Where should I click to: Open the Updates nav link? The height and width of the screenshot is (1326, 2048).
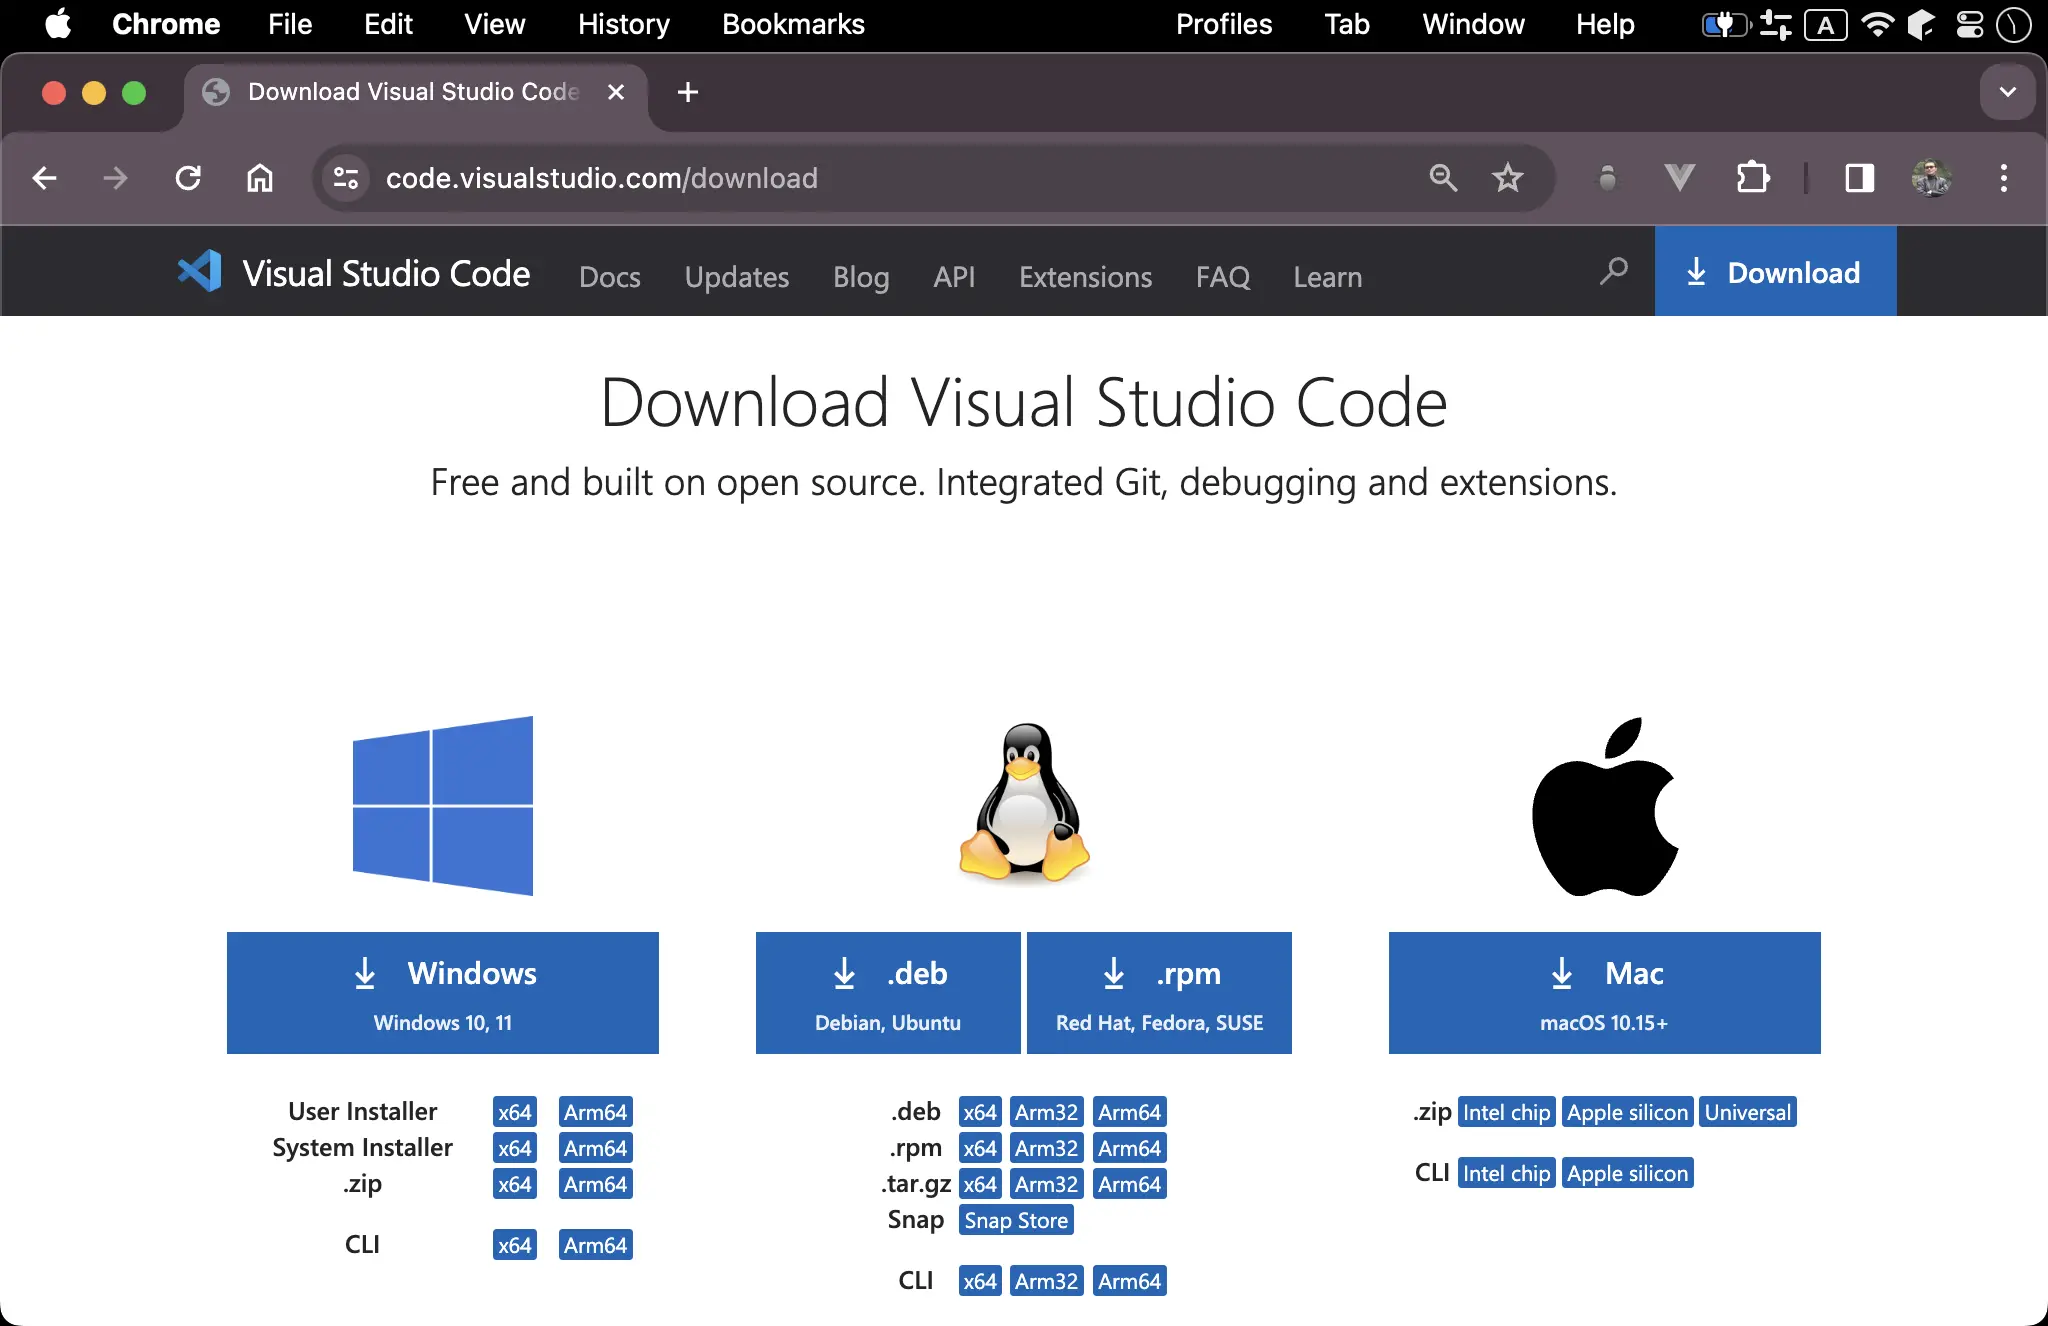click(x=737, y=277)
